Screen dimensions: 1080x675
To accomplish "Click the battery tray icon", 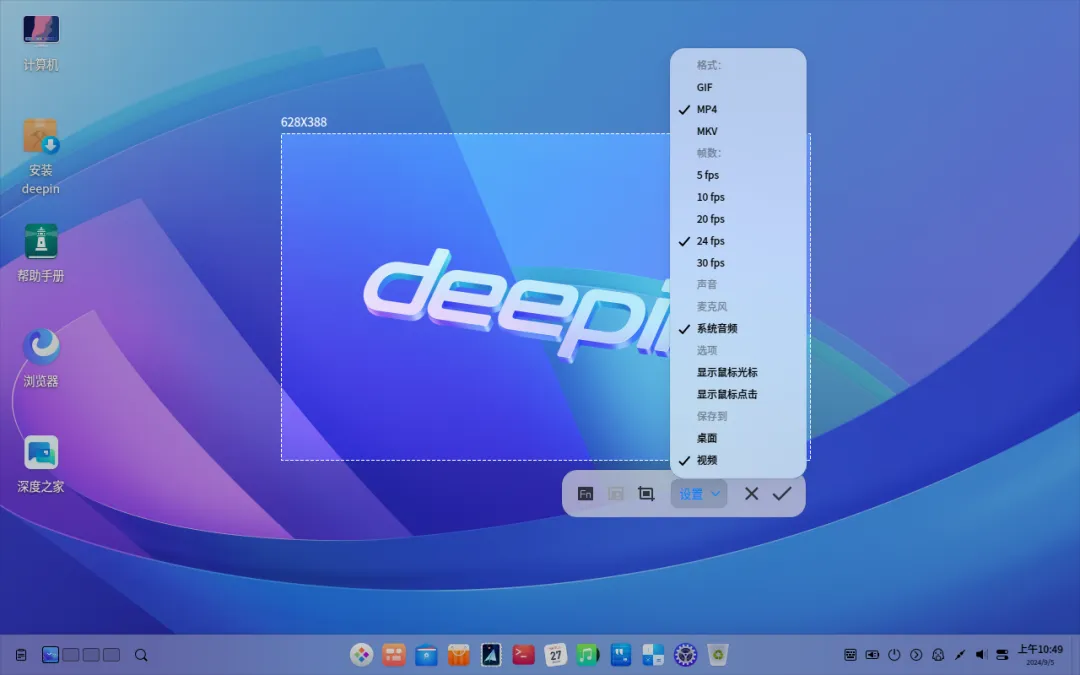I will (872, 655).
